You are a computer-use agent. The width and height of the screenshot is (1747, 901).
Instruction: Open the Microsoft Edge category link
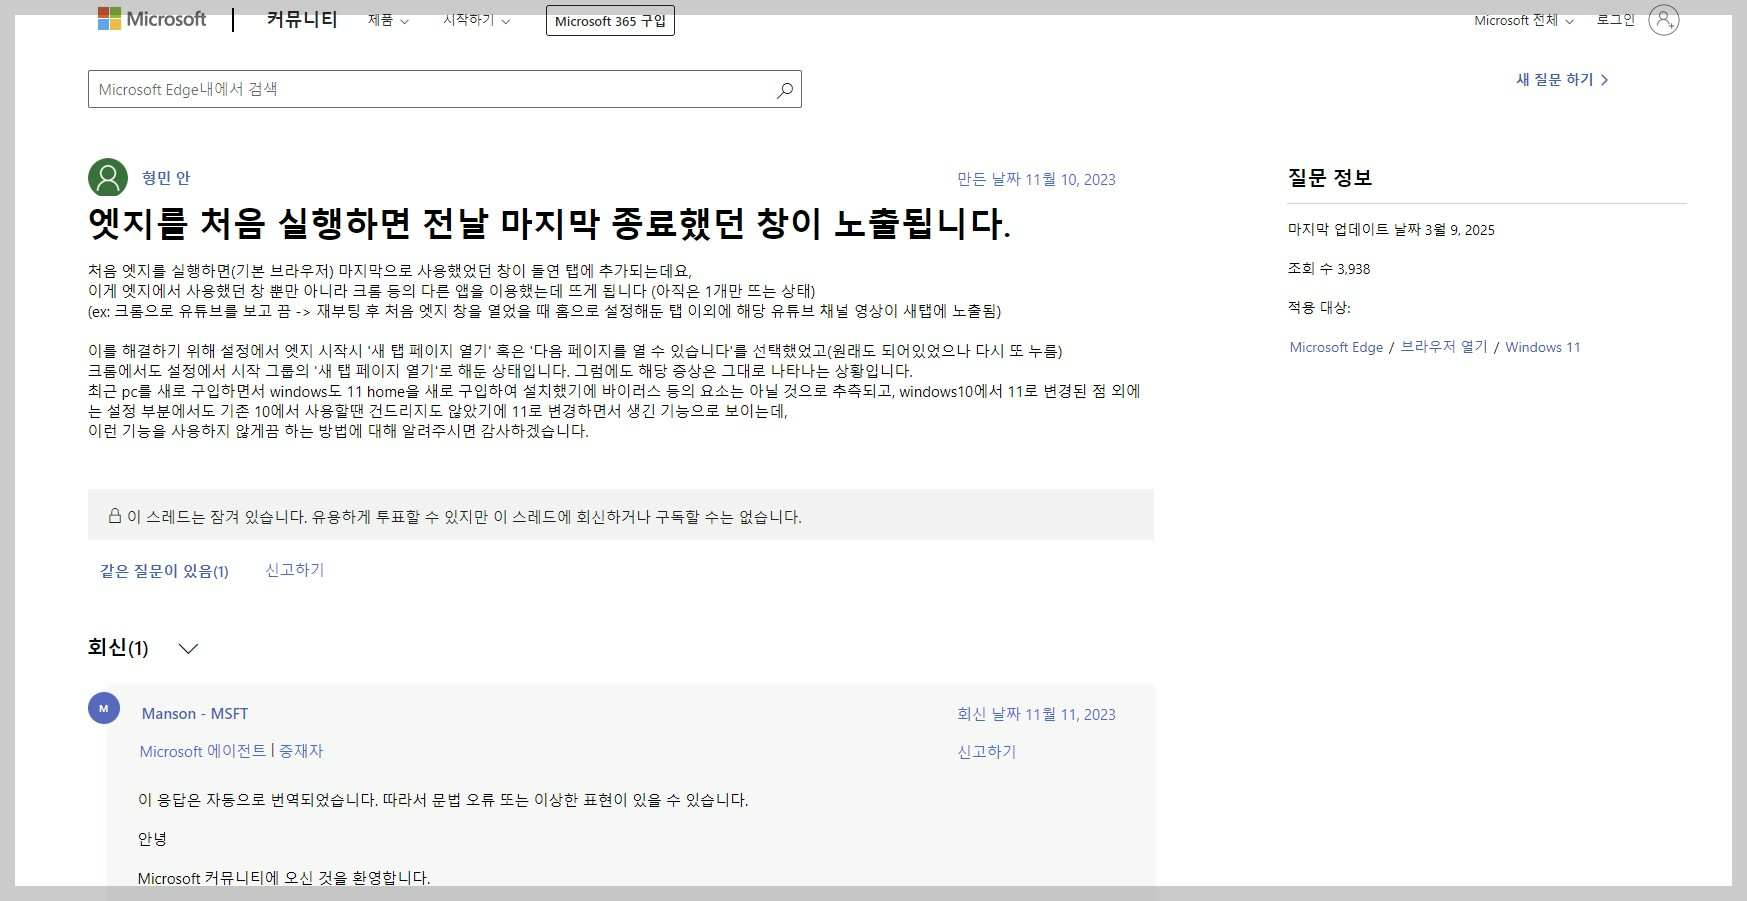[x=1336, y=347]
